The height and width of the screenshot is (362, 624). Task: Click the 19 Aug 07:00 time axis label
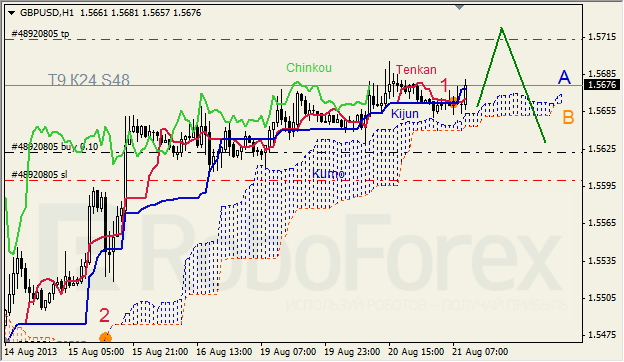pyautogui.click(x=288, y=352)
